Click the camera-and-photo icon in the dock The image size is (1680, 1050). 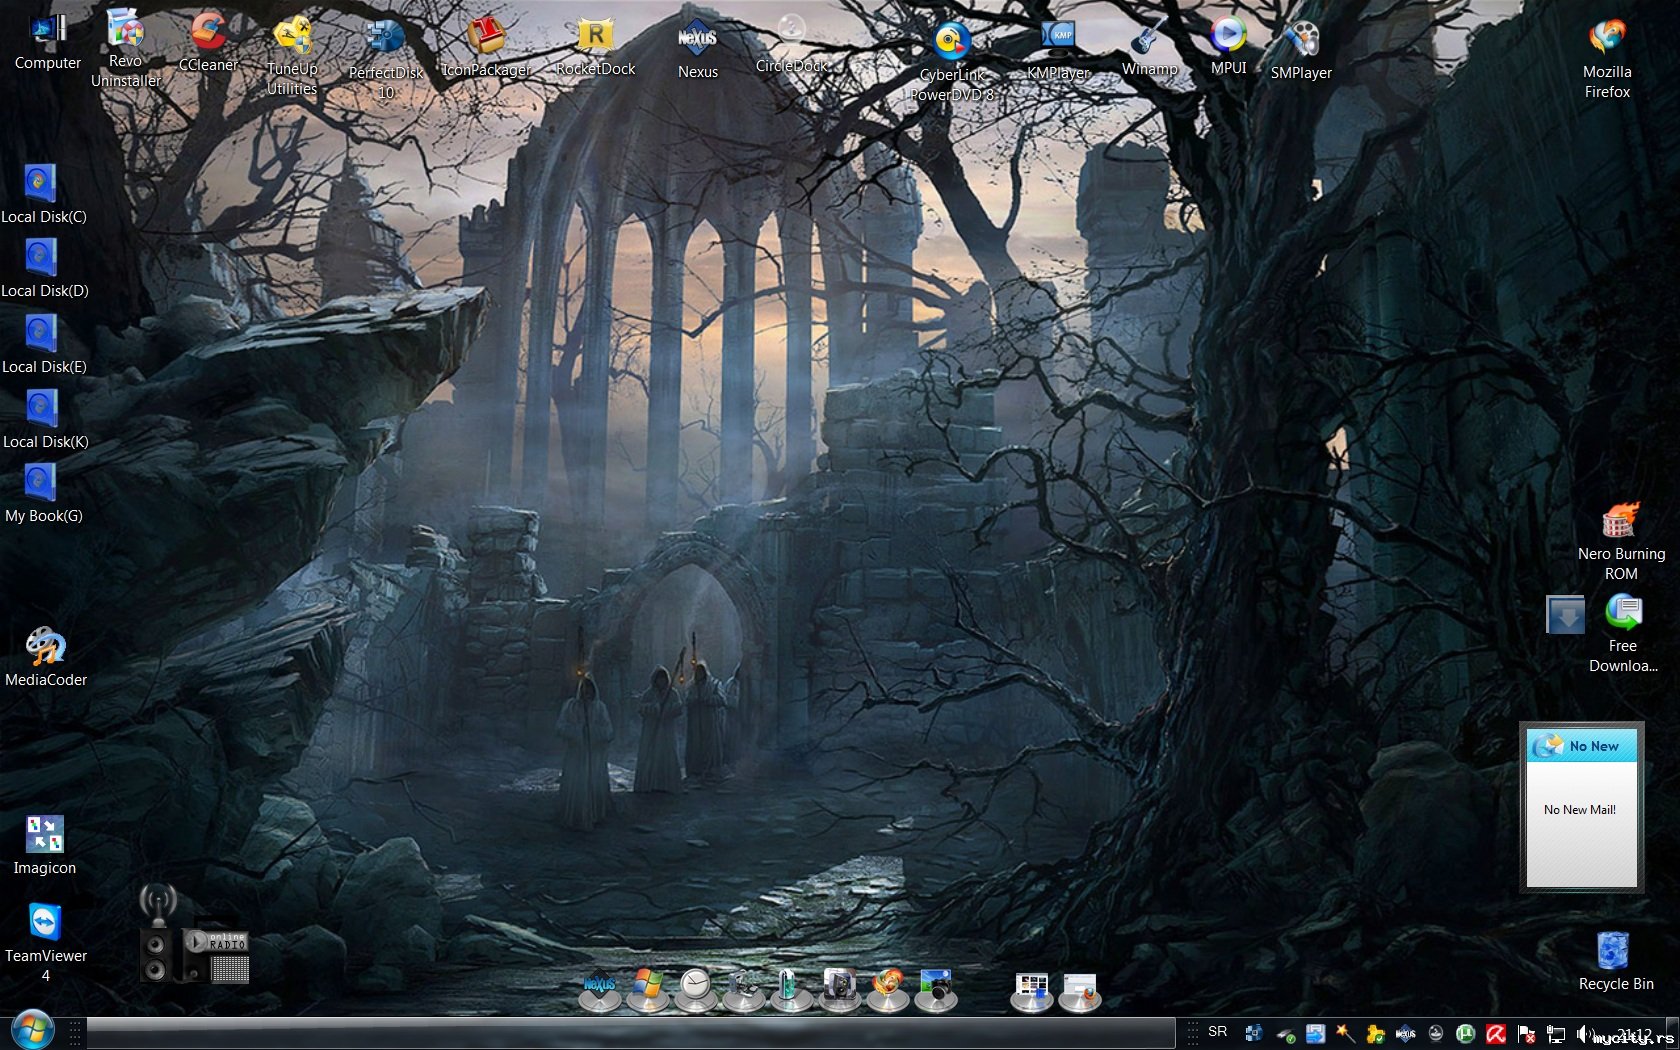point(936,988)
